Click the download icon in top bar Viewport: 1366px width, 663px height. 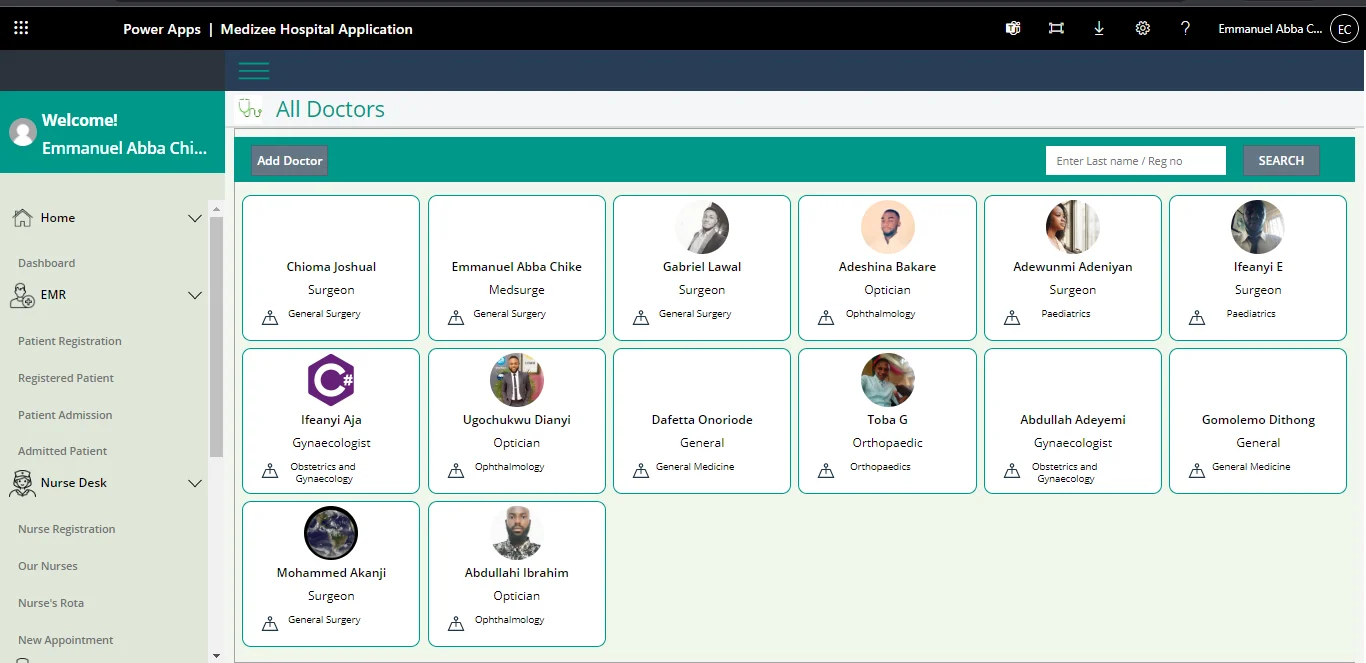pos(1099,29)
